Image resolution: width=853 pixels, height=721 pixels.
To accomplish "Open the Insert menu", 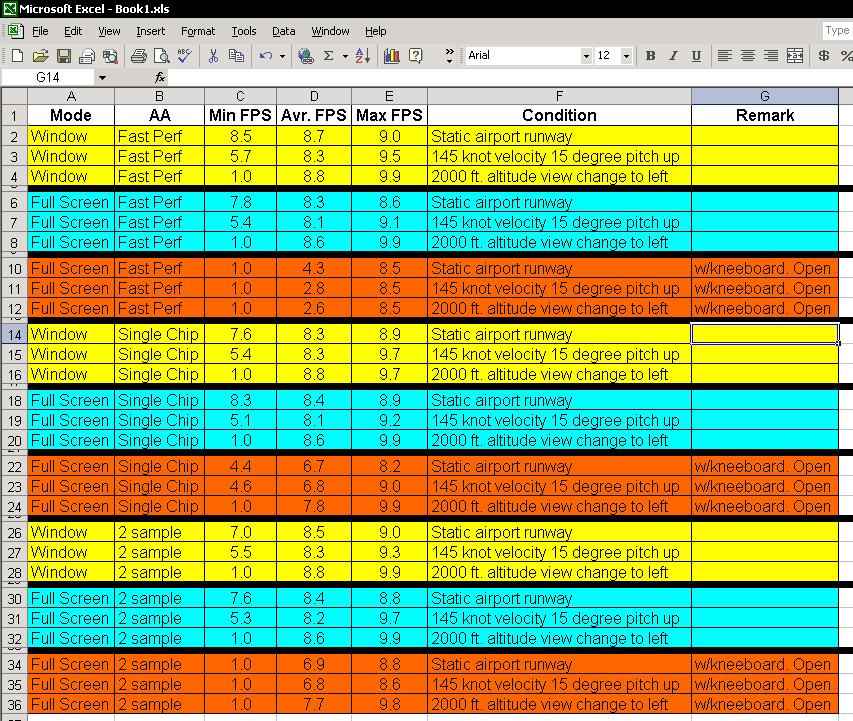I will tap(150, 31).
